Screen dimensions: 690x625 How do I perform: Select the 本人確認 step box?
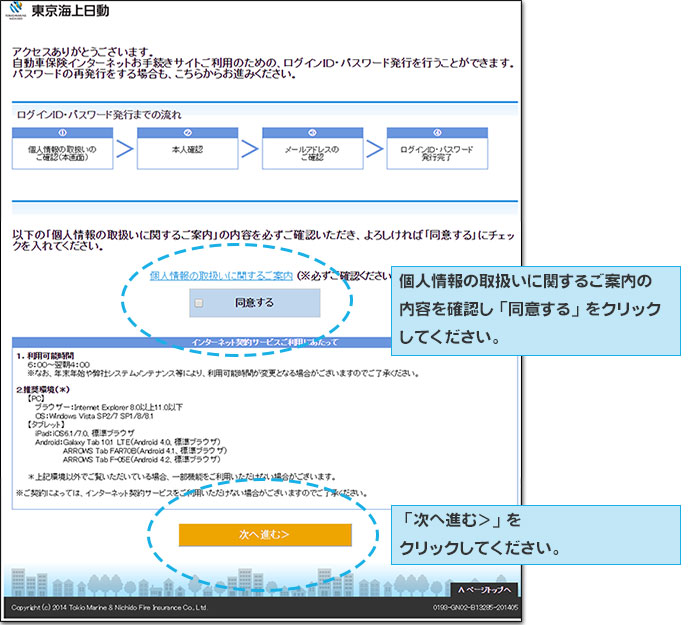187,154
